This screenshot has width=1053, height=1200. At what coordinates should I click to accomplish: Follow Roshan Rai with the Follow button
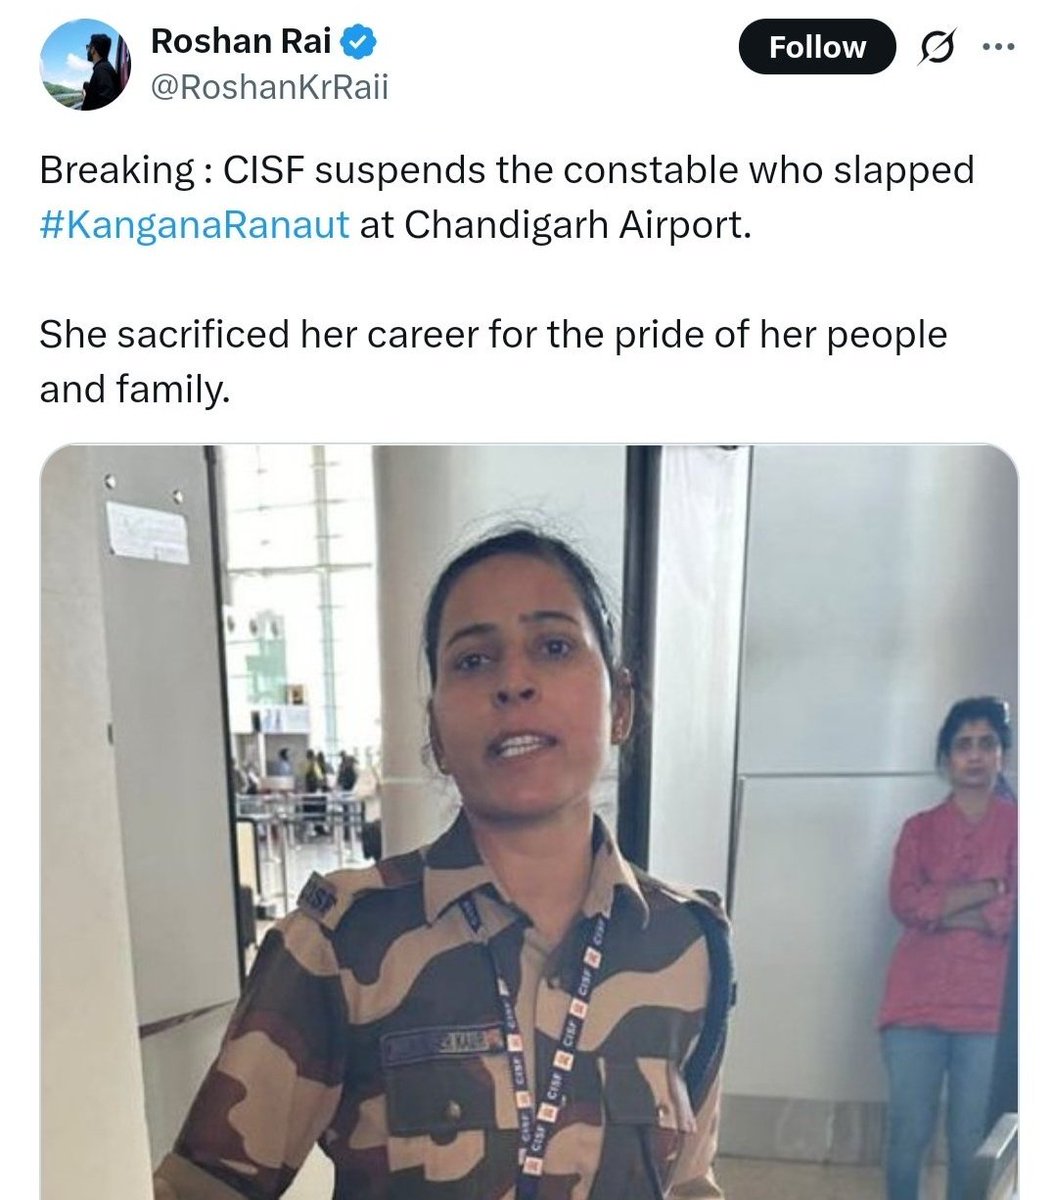(x=817, y=47)
